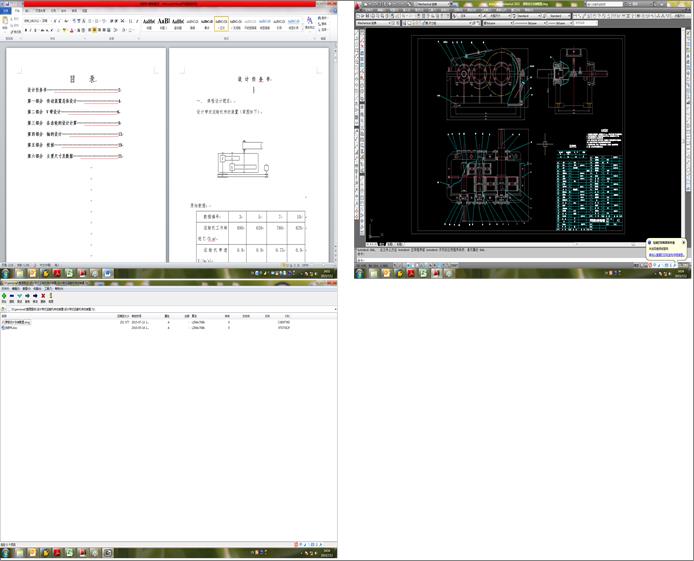
Task: Click the Add button in 7-Zip toolbar
Action: pyautogui.click(x=4, y=297)
